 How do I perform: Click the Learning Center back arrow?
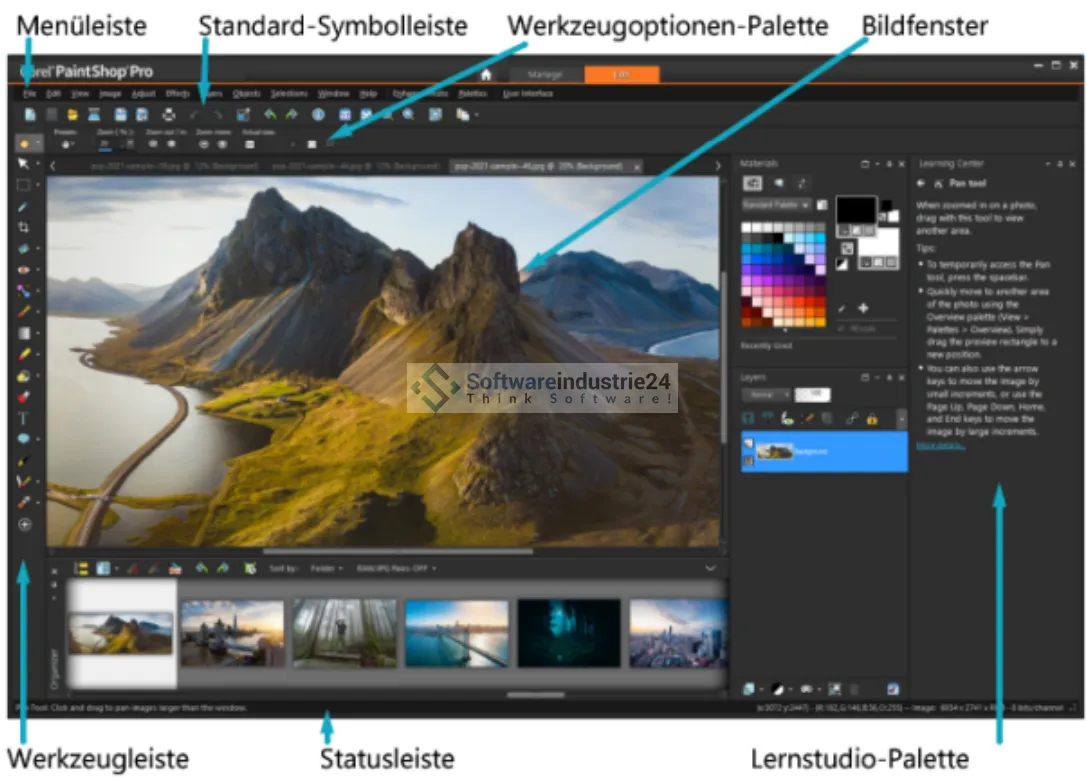pos(920,184)
